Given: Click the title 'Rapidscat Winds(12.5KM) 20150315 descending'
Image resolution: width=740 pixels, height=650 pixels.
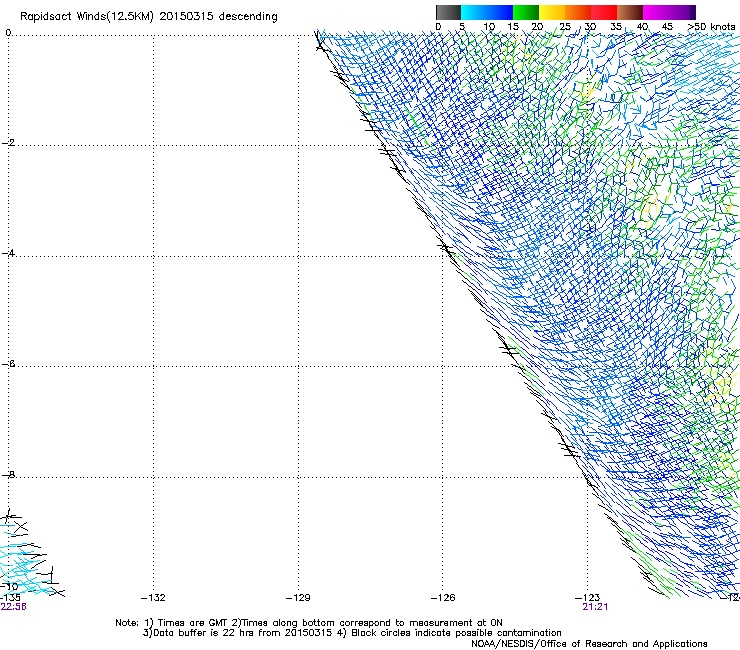Looking at the screenshot, I should coord(149,16).
